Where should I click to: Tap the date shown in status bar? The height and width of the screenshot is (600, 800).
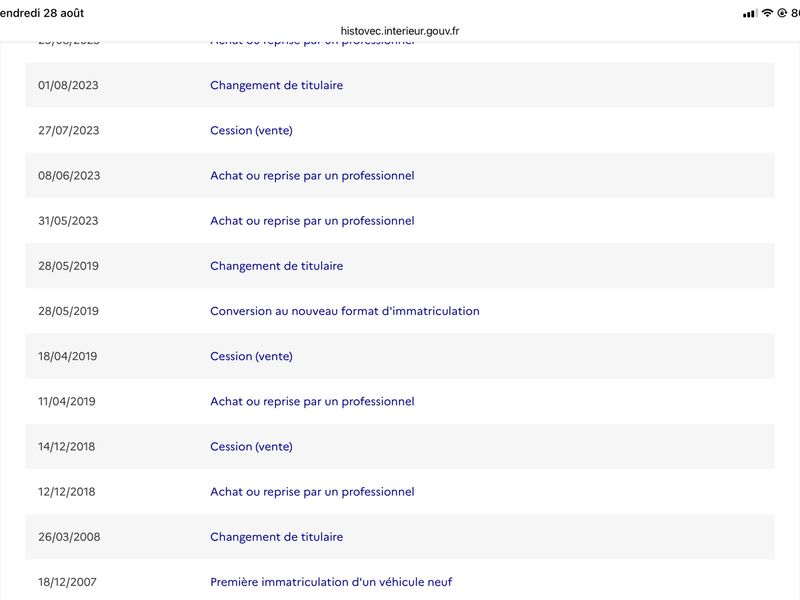point(42,13)
